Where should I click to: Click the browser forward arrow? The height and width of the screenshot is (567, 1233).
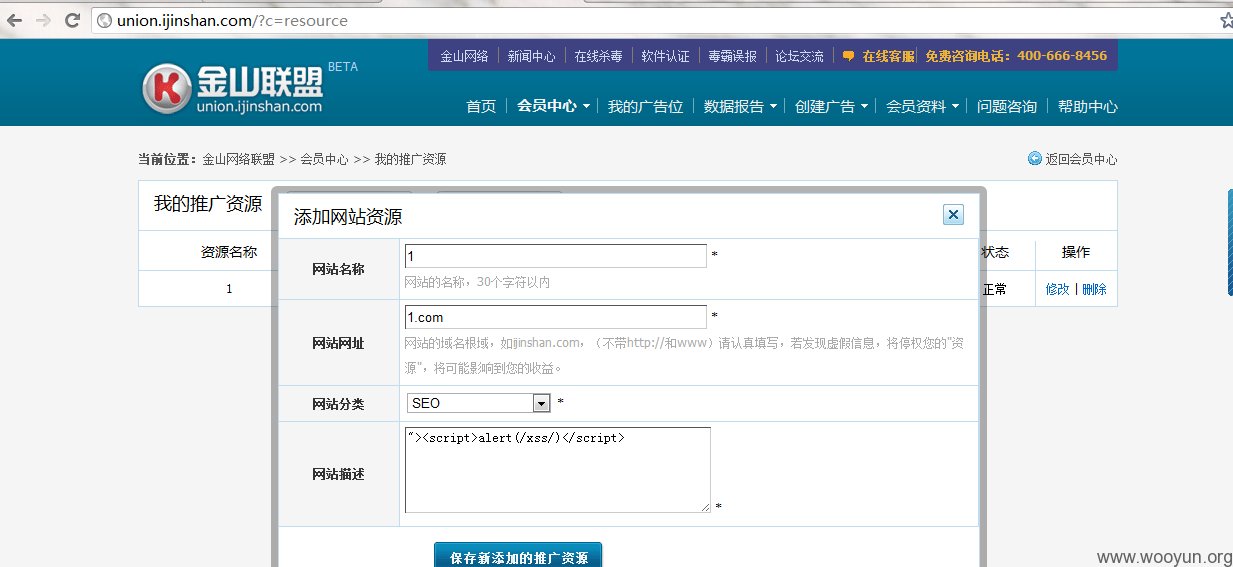click(43, 20)
